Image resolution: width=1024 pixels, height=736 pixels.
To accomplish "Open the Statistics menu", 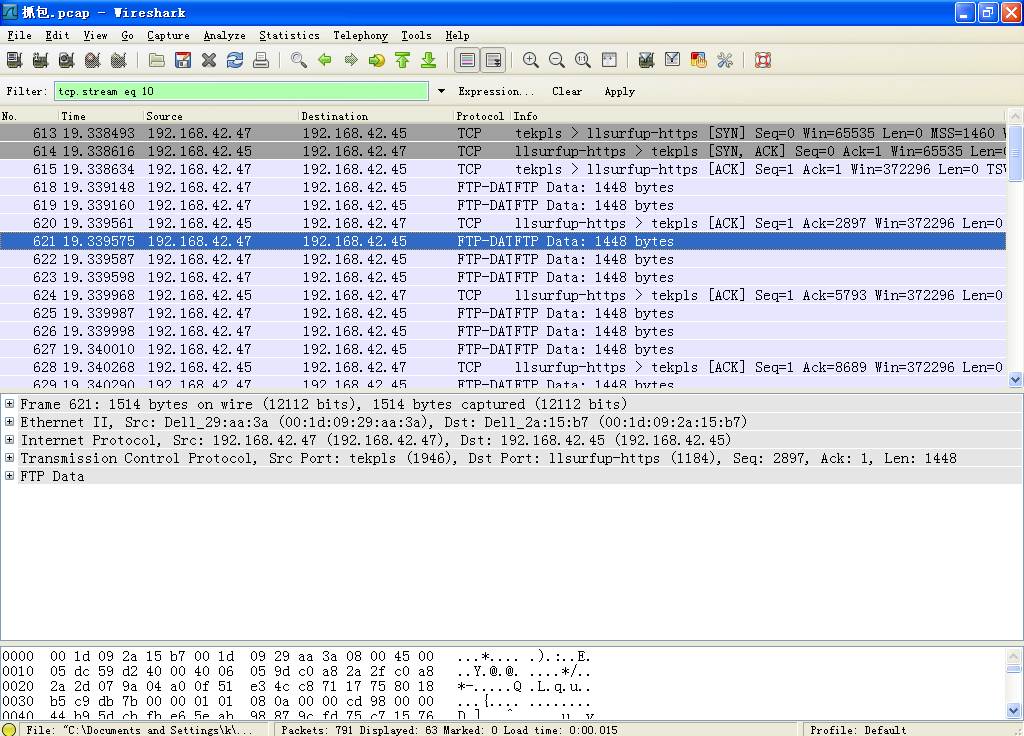I will (289, 35).
